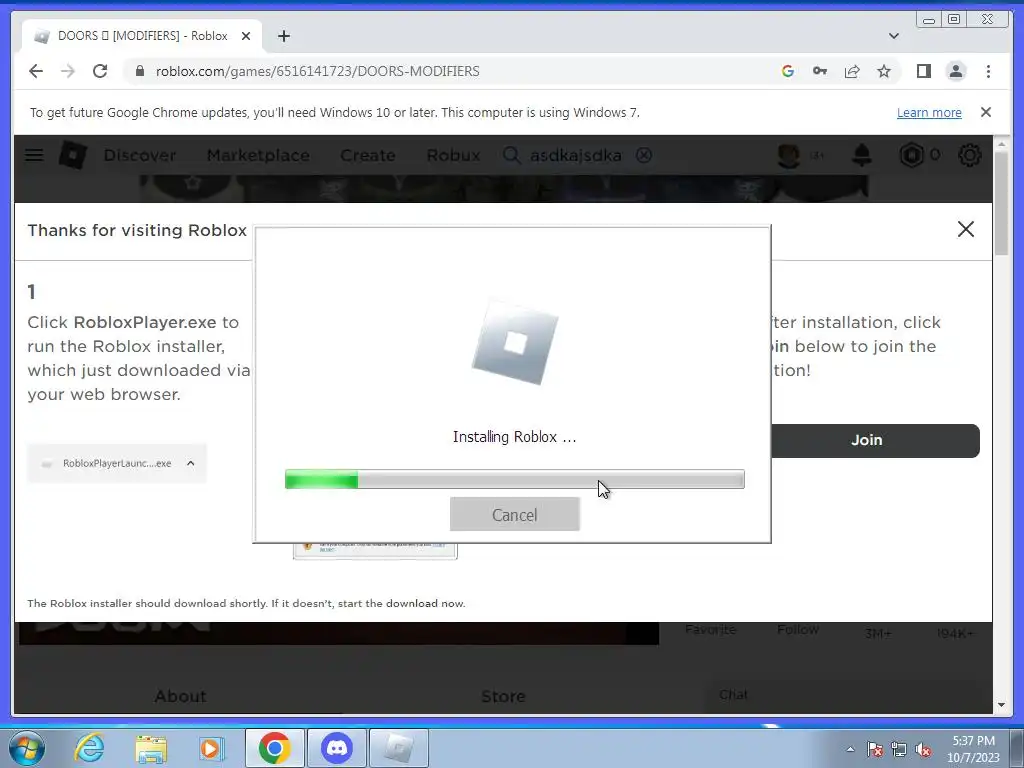
Task: Open the Chrome three-dot menu
Action: (988, 71)
